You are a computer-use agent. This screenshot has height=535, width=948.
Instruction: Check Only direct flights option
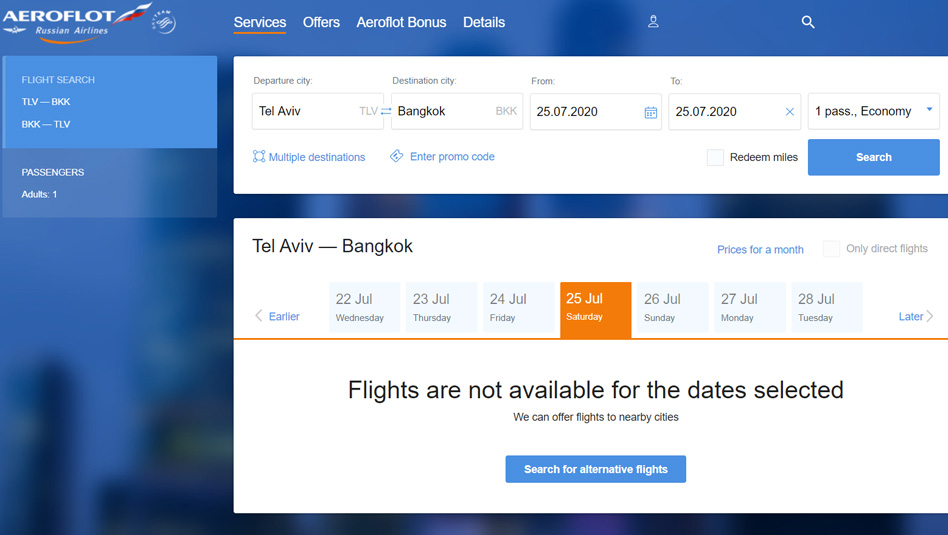pyautogui.click(x=831, y=249)
